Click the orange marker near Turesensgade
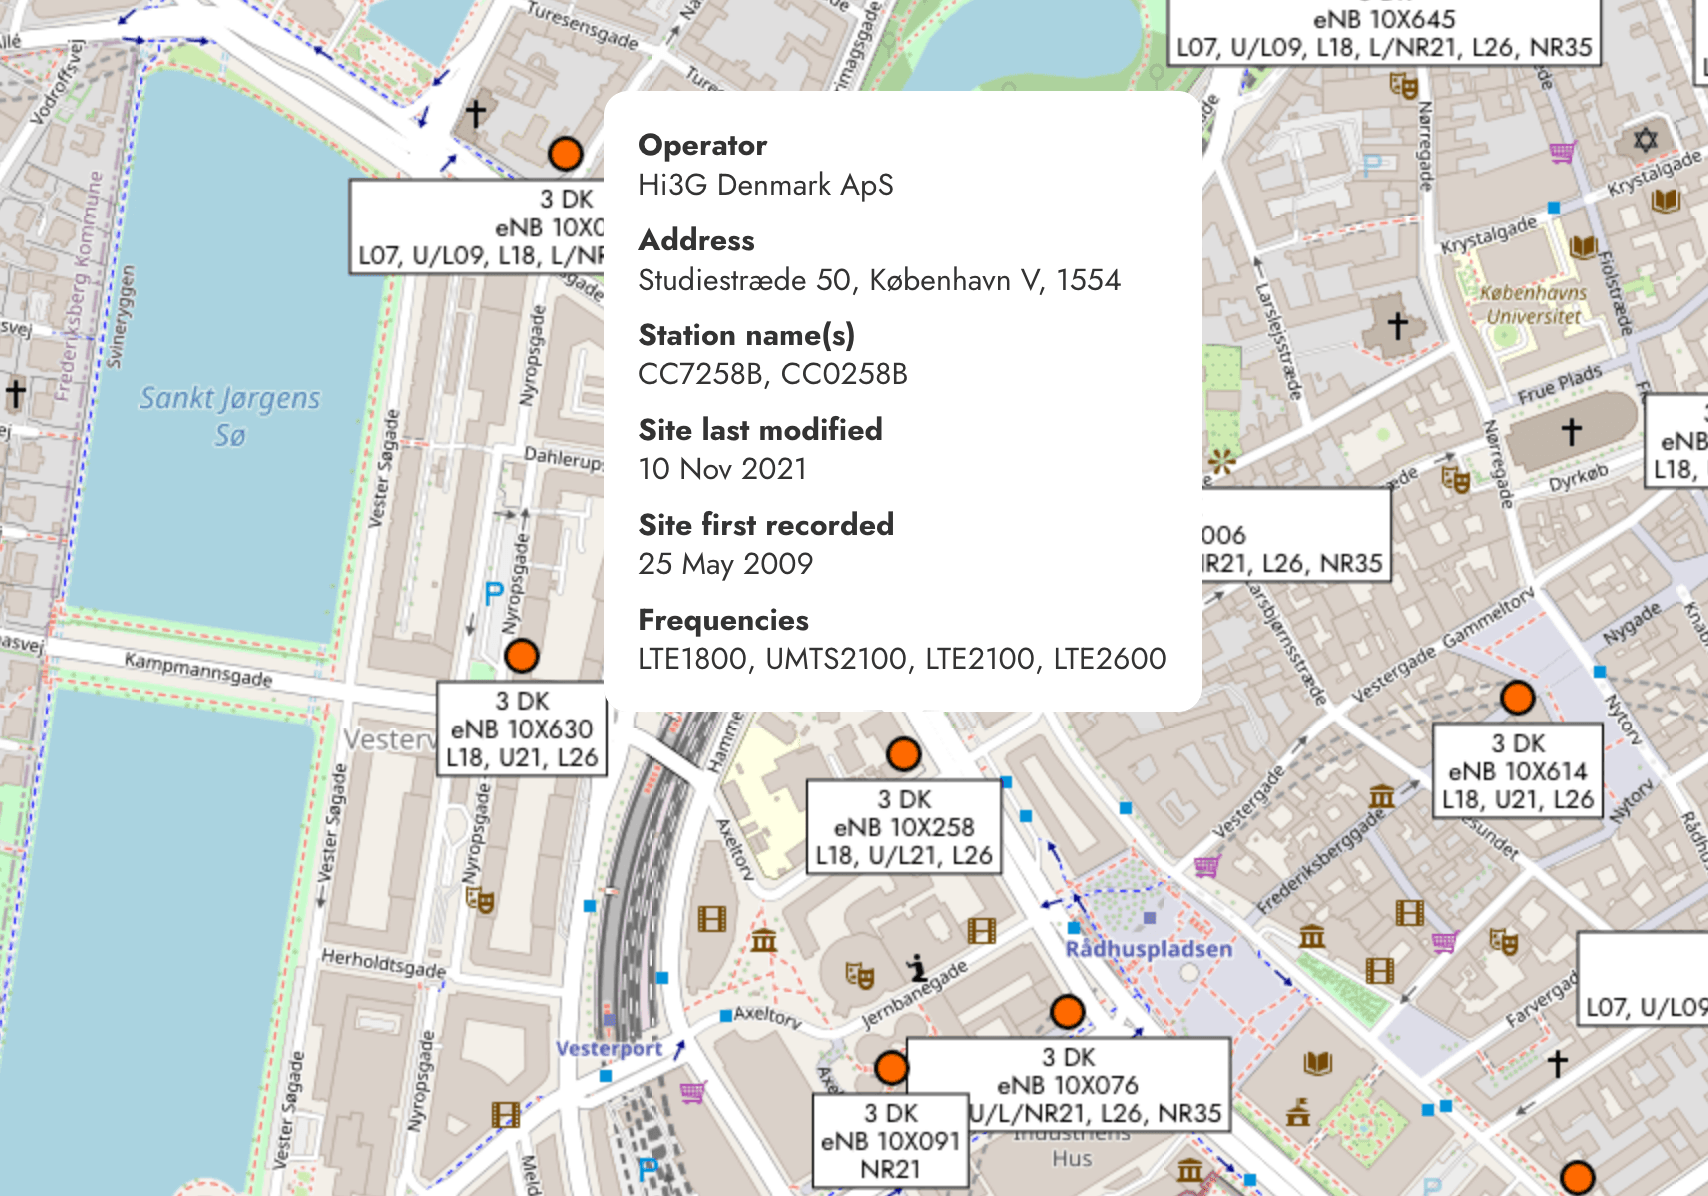This screenshot has height=1196, width=1708. click(566, 154)
